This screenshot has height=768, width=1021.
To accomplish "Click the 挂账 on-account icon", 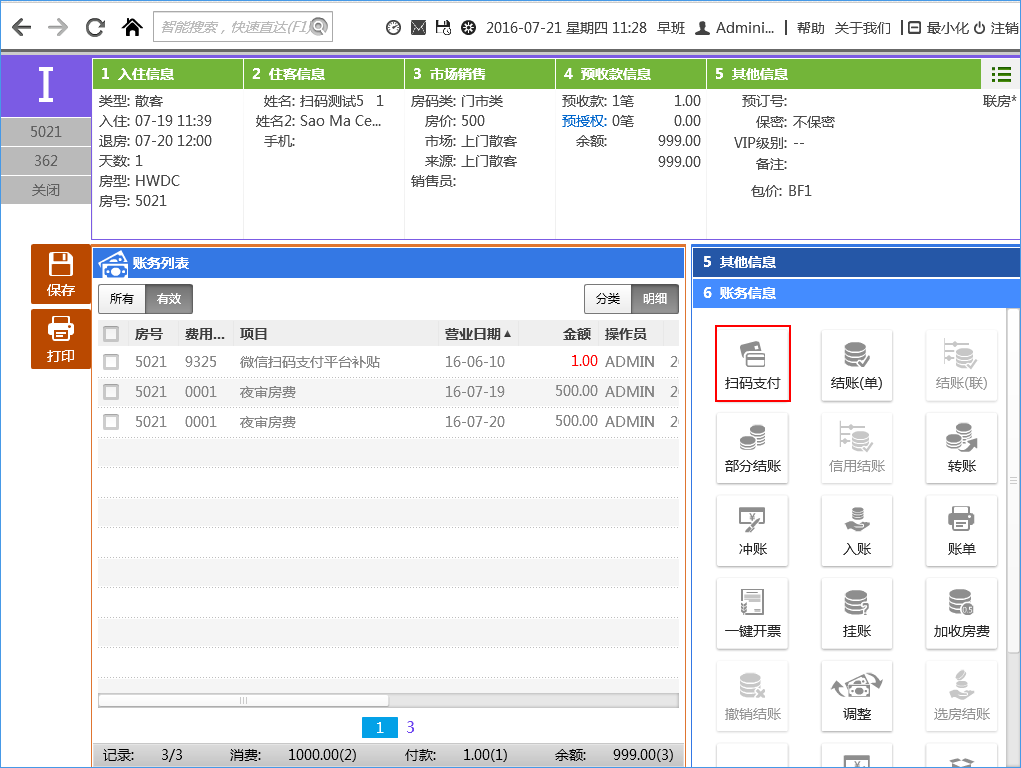I will tap(857, 613).
